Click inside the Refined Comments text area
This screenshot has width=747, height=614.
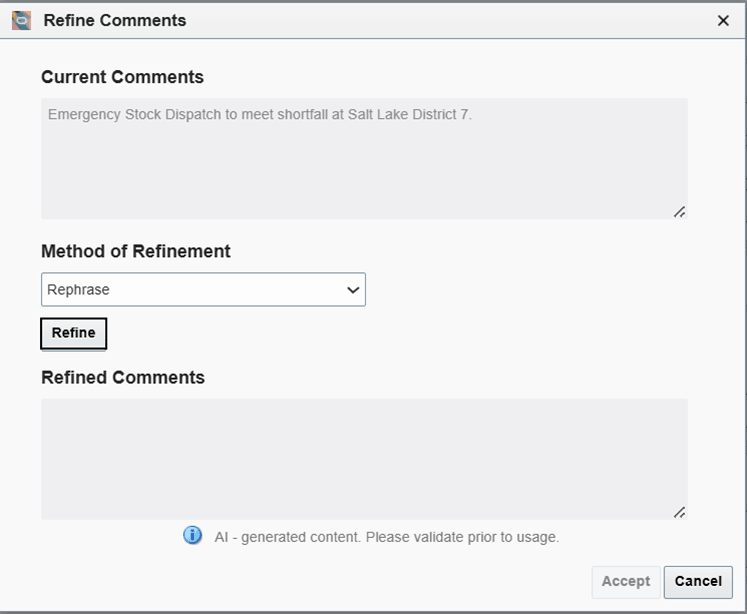[364, 459]
